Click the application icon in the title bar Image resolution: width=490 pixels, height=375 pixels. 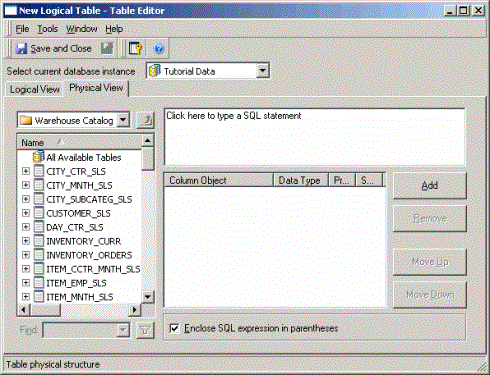click(x=10, y=11)
